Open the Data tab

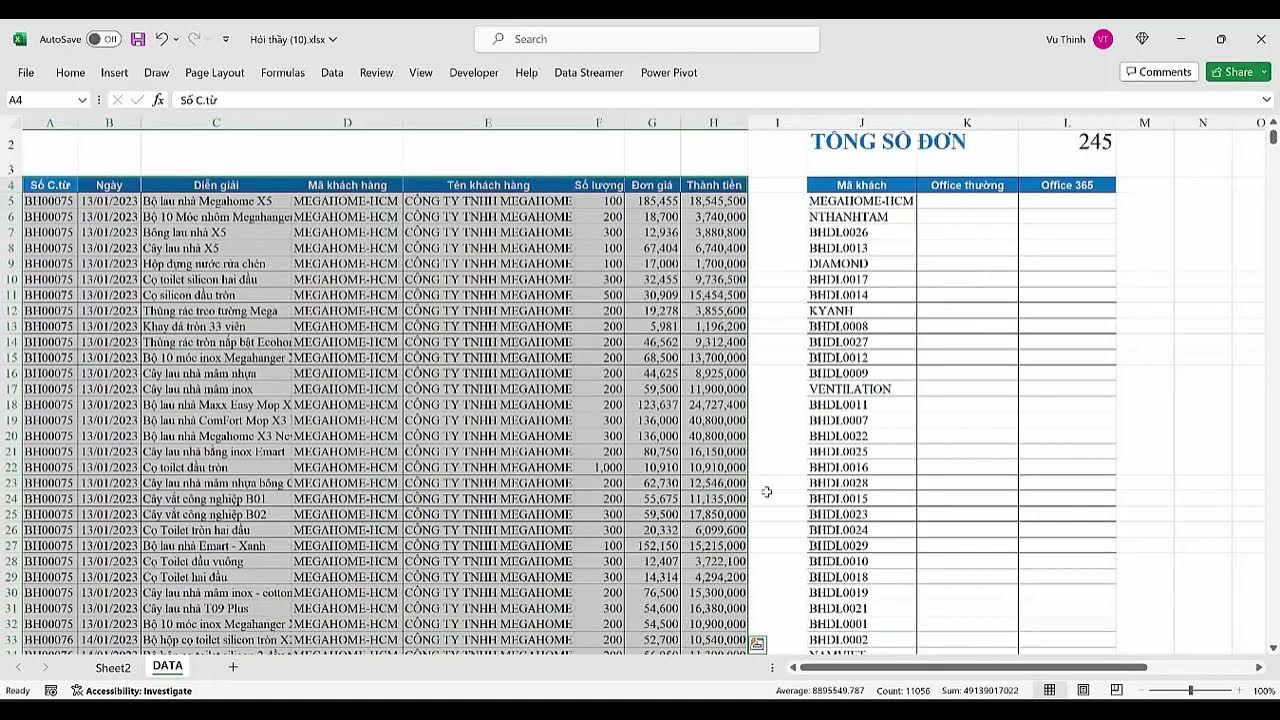(332, 72)
